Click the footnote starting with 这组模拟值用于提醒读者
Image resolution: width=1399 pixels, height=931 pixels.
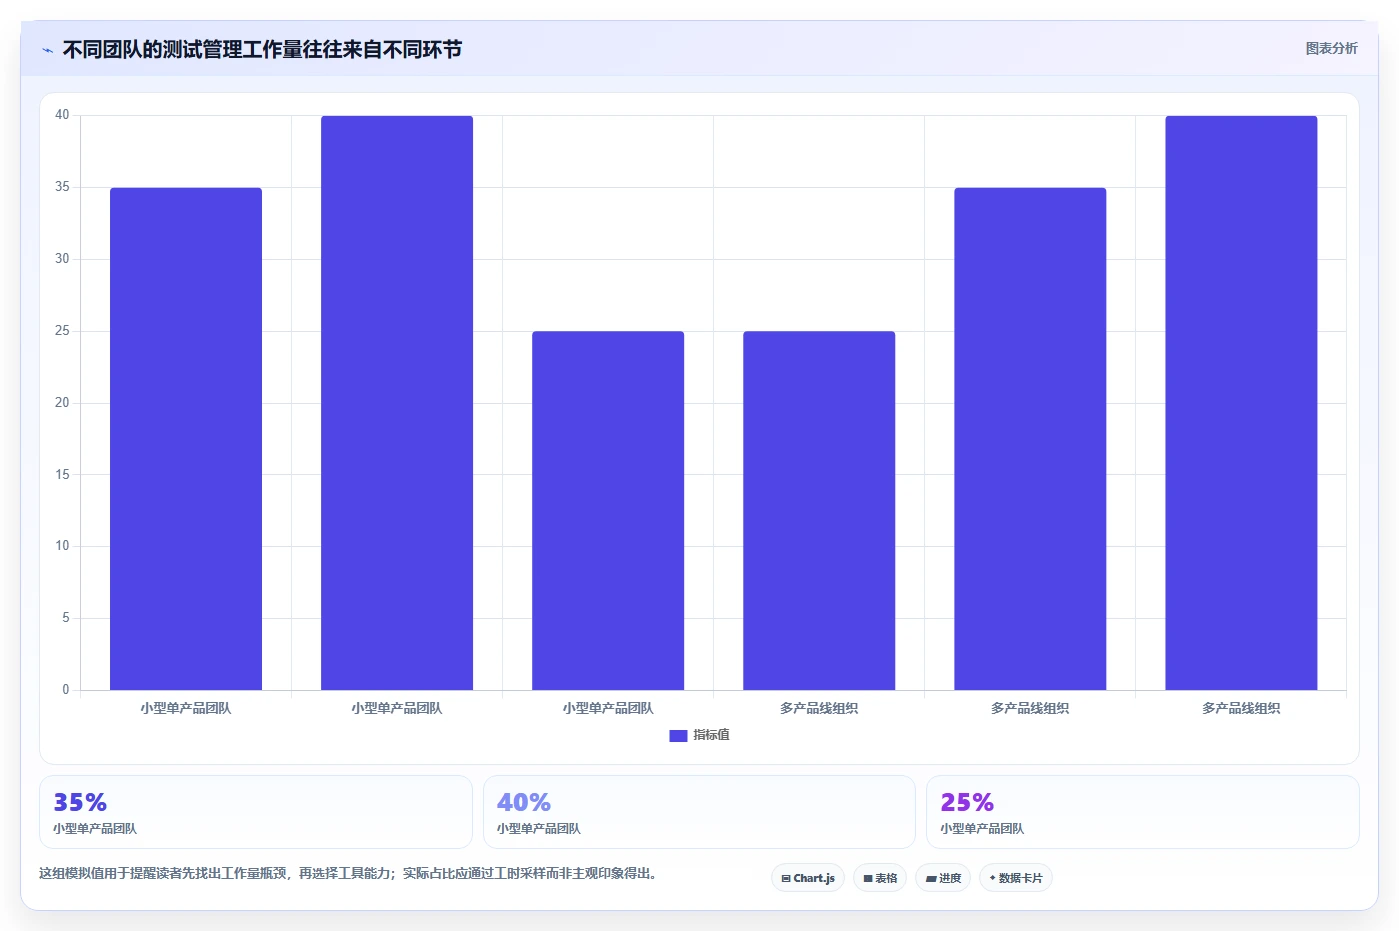point(348,873)
